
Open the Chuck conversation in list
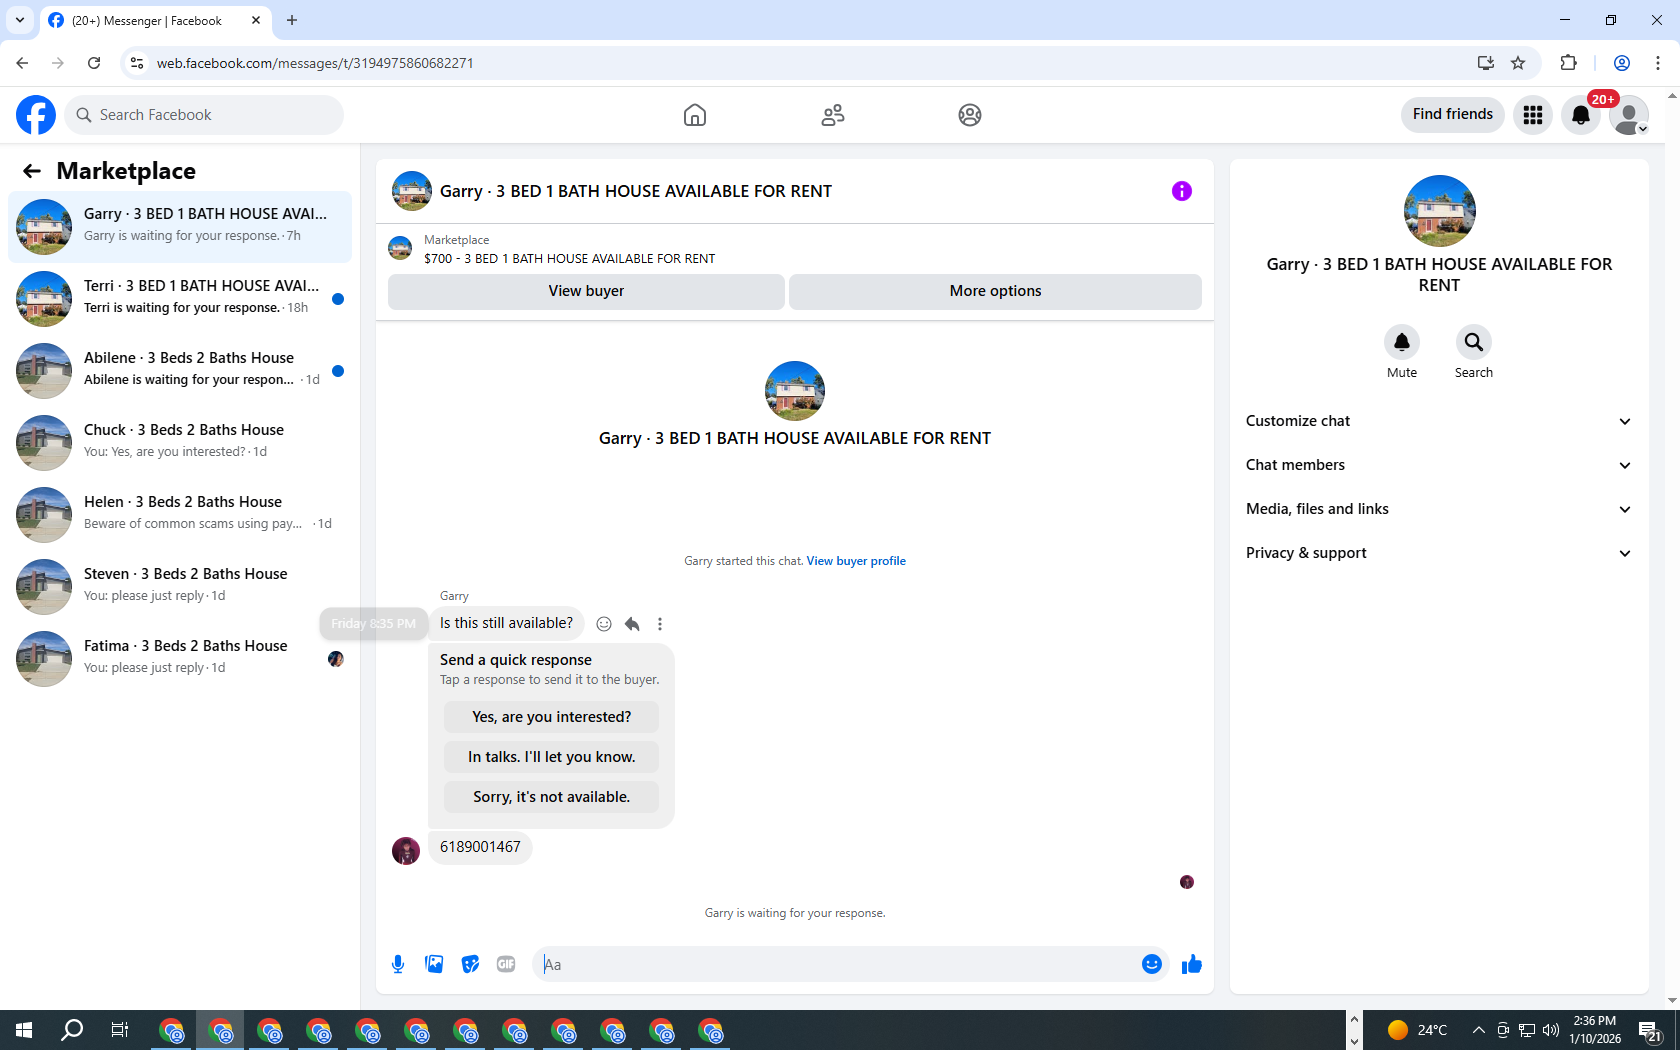point(180,443)
